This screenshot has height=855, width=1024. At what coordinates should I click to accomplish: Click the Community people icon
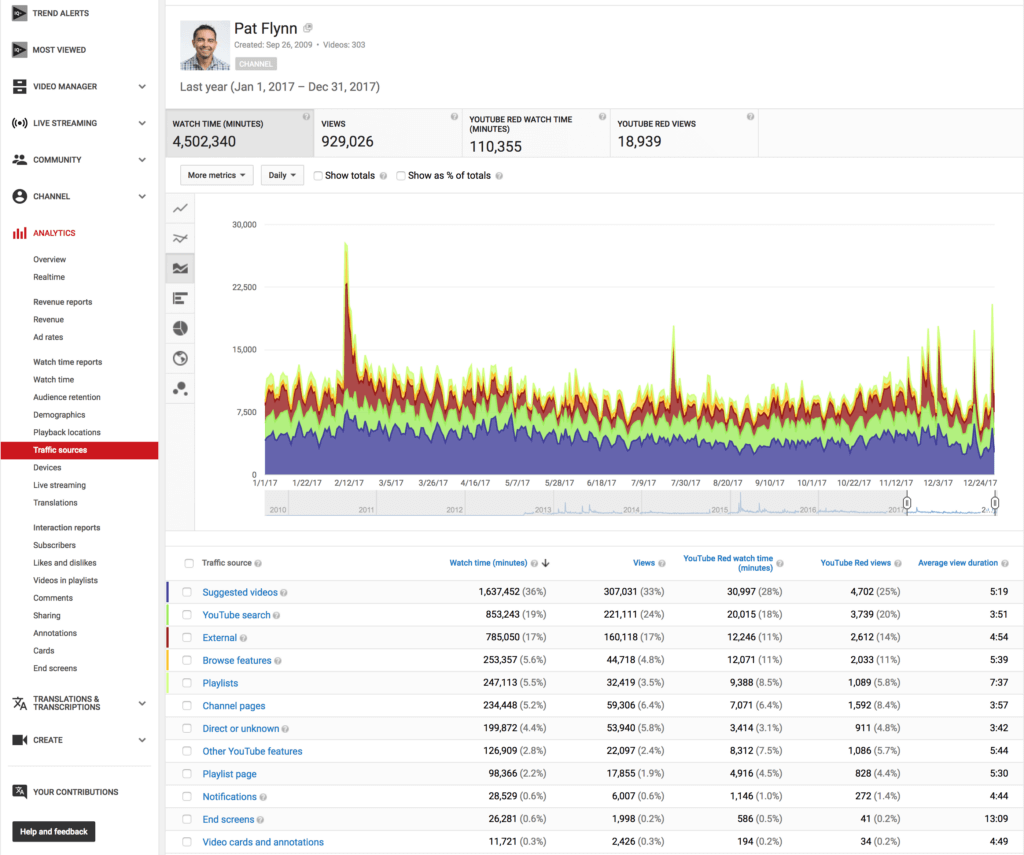coord(20,159)
